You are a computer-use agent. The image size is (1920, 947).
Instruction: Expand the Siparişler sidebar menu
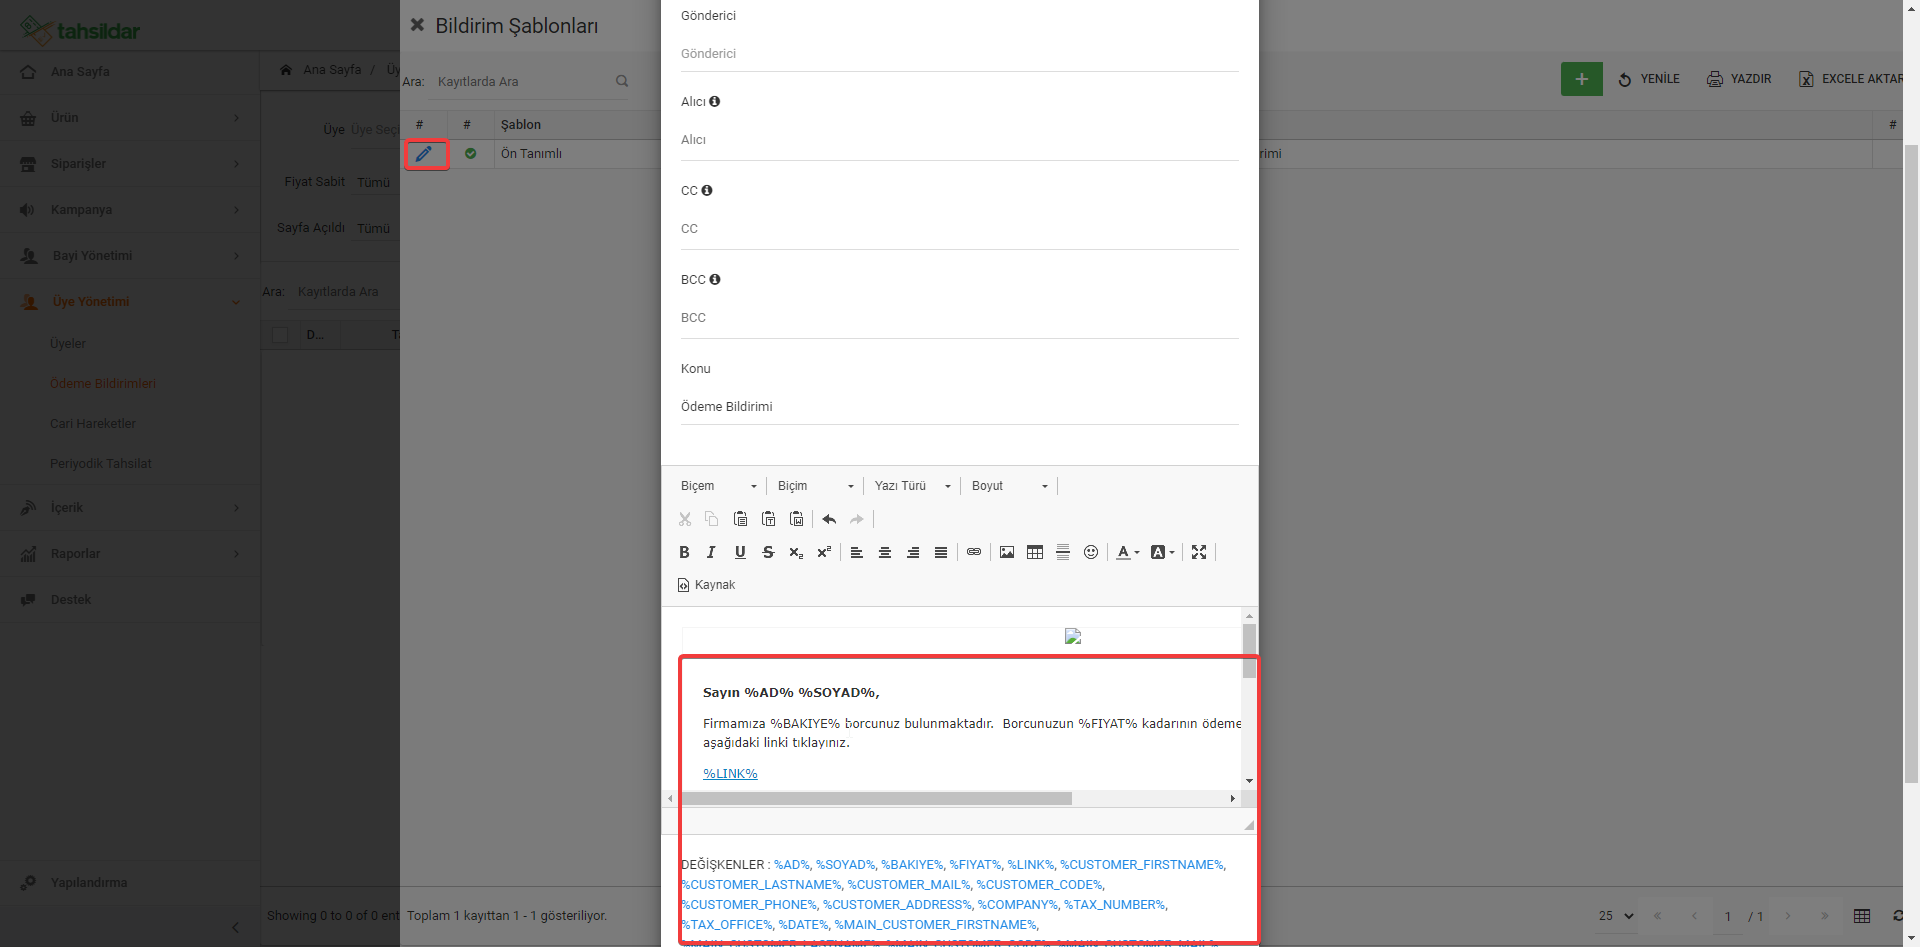pyautogui.click(x=130, y=164)
